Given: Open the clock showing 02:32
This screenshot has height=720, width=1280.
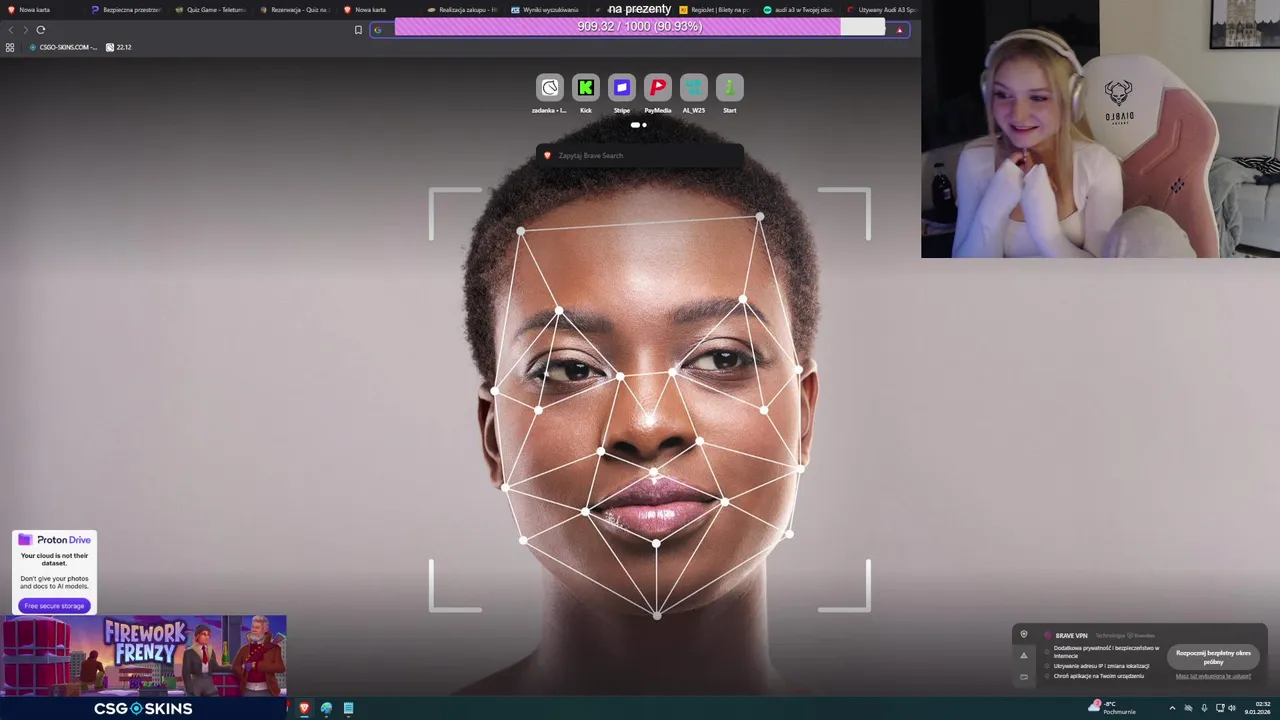Looking at the screenshot, I should [x=1257, y=708].
